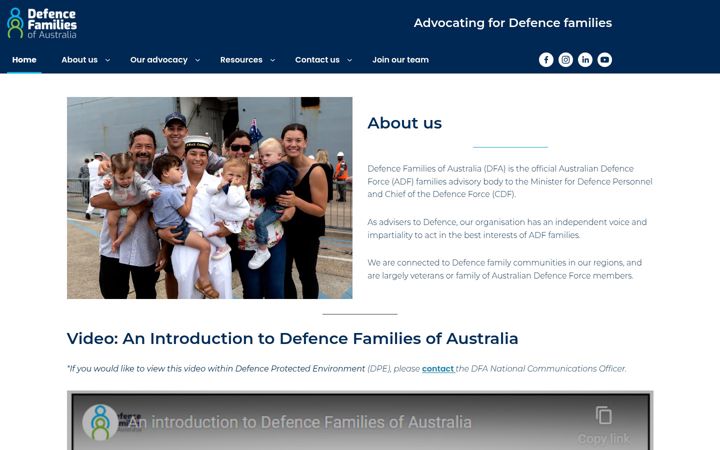Expand the Resources dropdown chevron
720x450 pixels.
coord(272,60)
